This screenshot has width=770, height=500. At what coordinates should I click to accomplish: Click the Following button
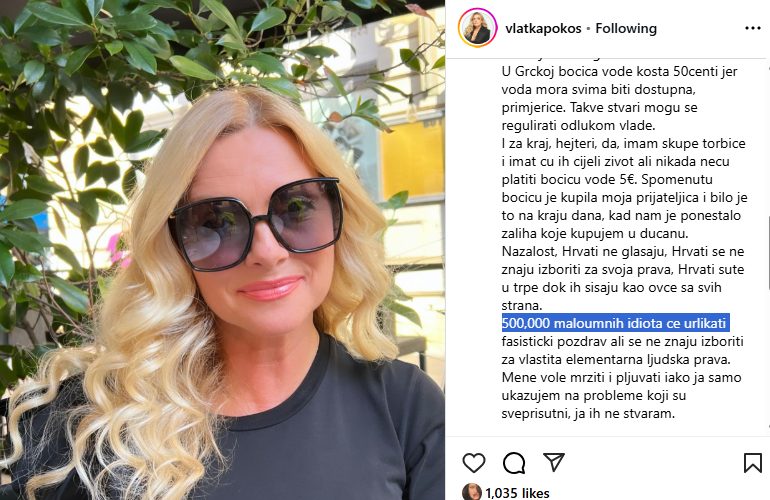(626, 28)
